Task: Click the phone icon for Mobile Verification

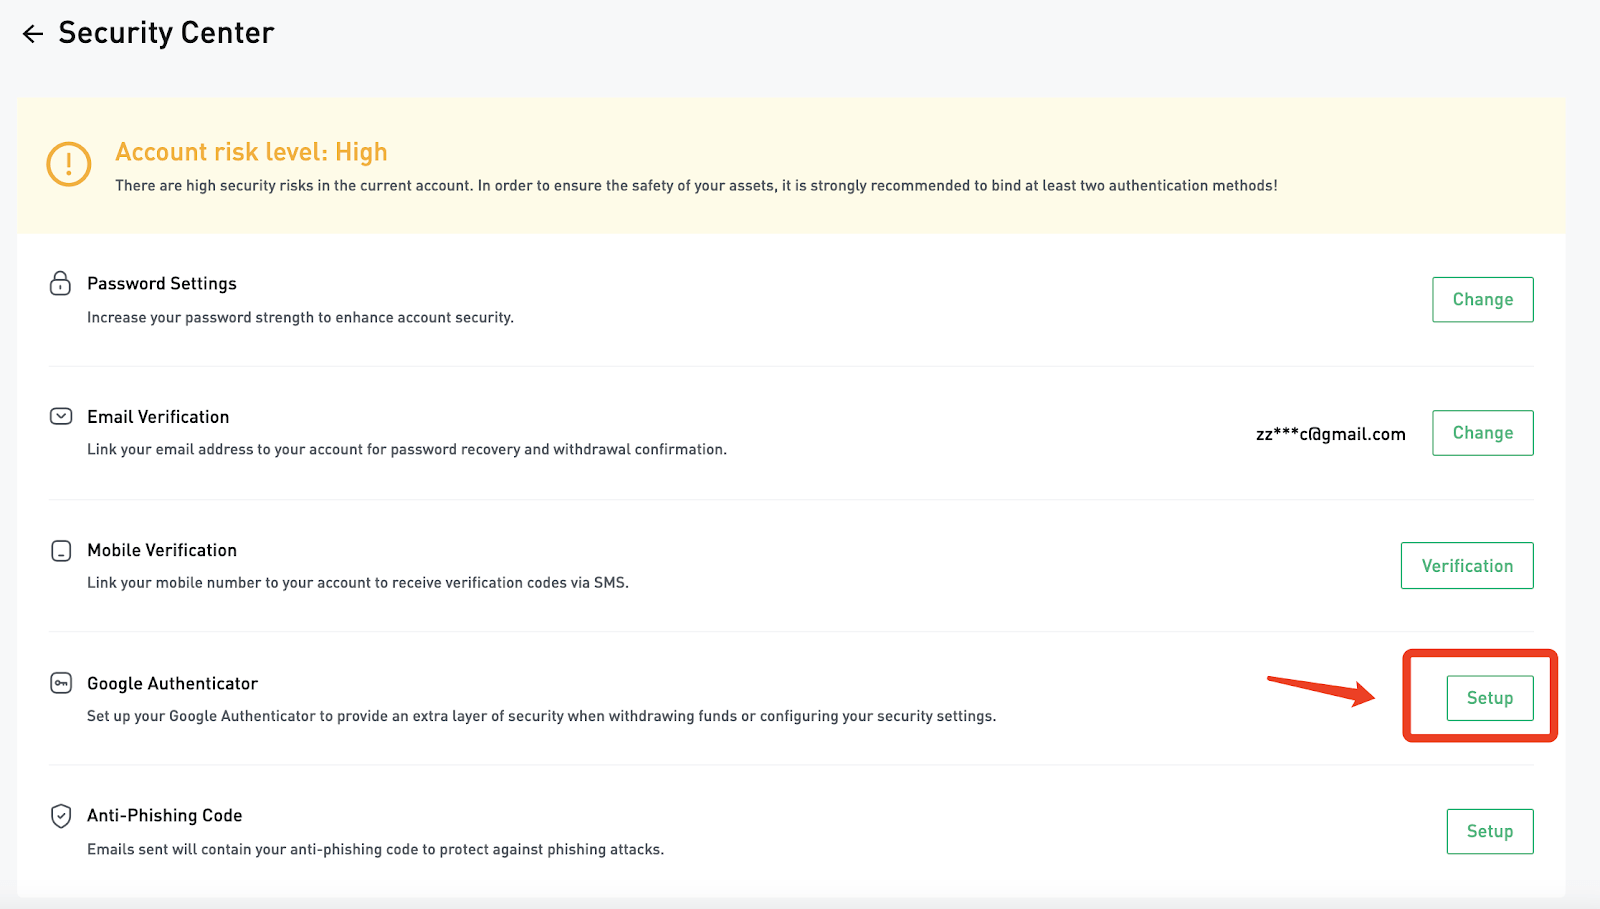Action: pyautogui.click(x=61, y=551)
